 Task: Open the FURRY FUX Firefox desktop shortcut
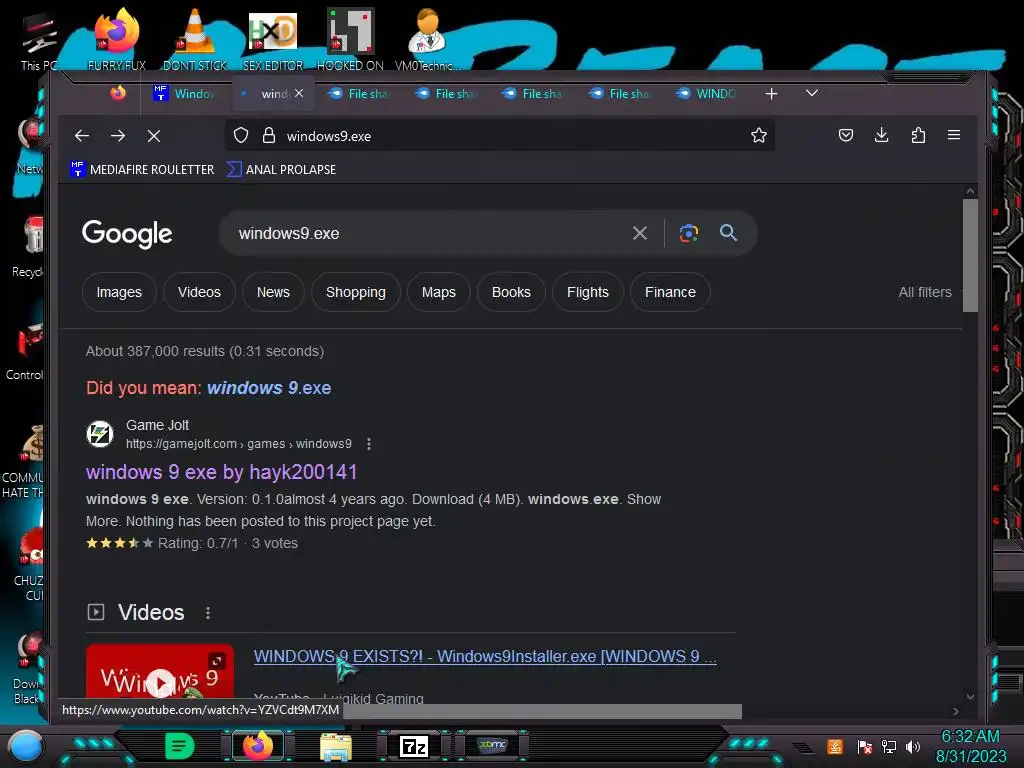tap(117, 39)
